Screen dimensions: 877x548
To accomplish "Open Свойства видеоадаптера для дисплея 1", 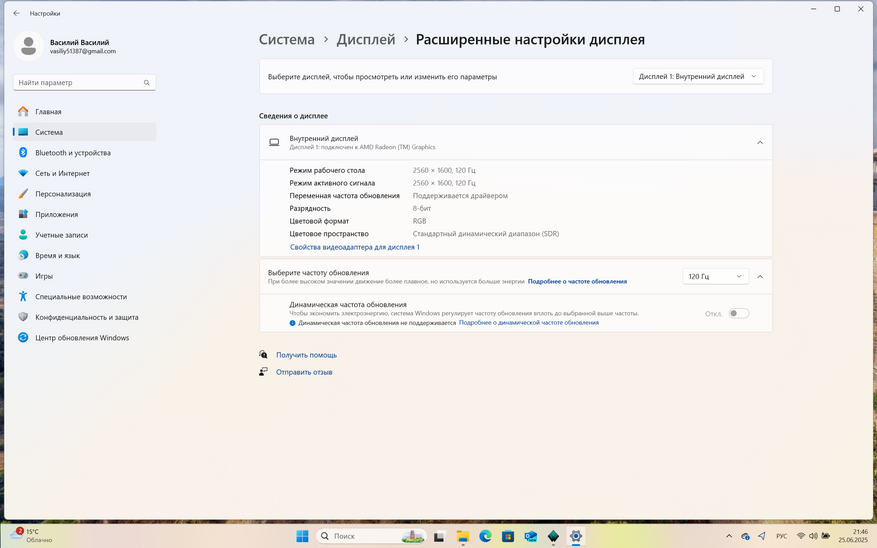I will (355, 247).
